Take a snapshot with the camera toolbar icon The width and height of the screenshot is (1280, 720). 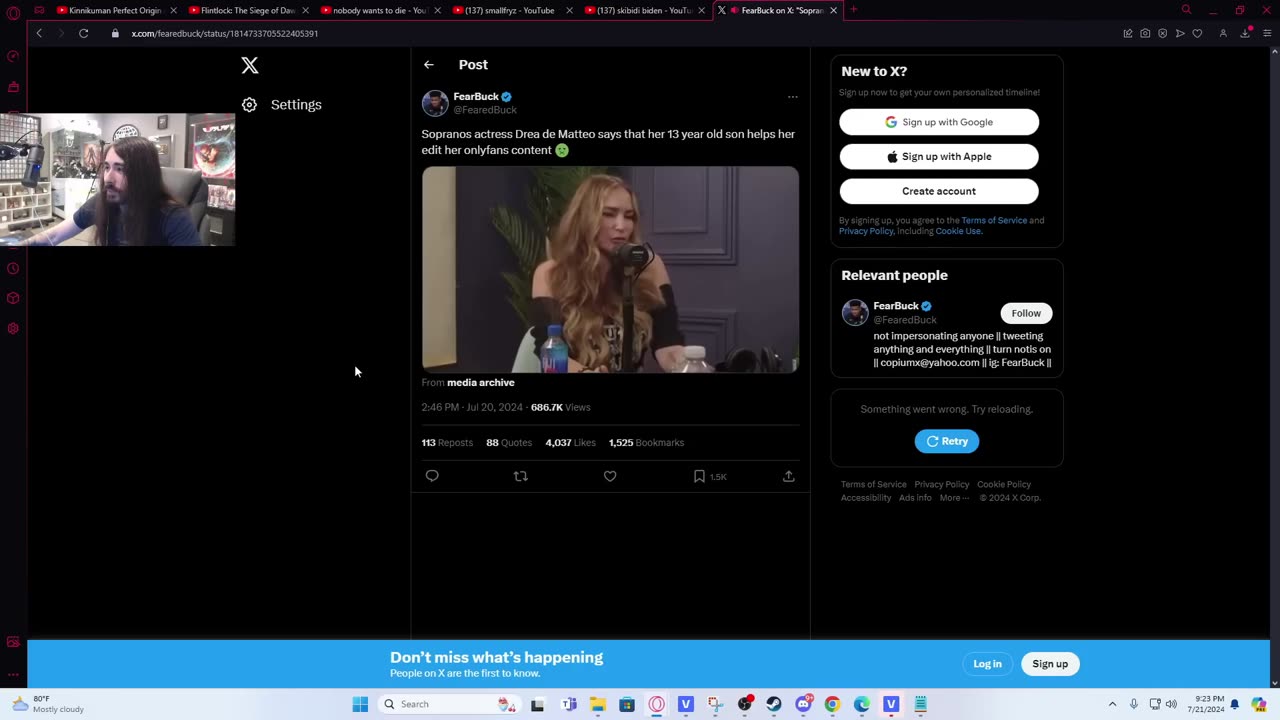1145,33
